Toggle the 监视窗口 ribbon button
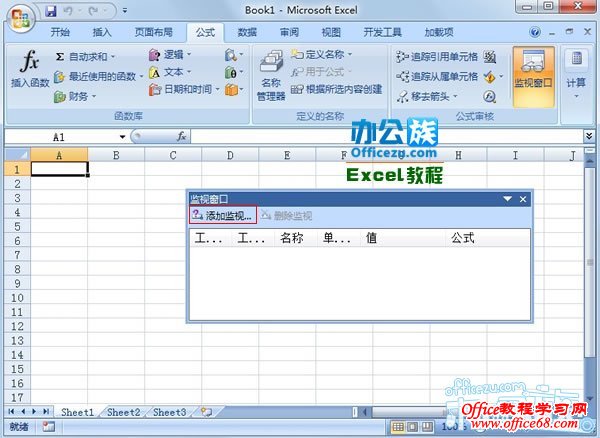This screenshot has height=438, width=600. 533,77
